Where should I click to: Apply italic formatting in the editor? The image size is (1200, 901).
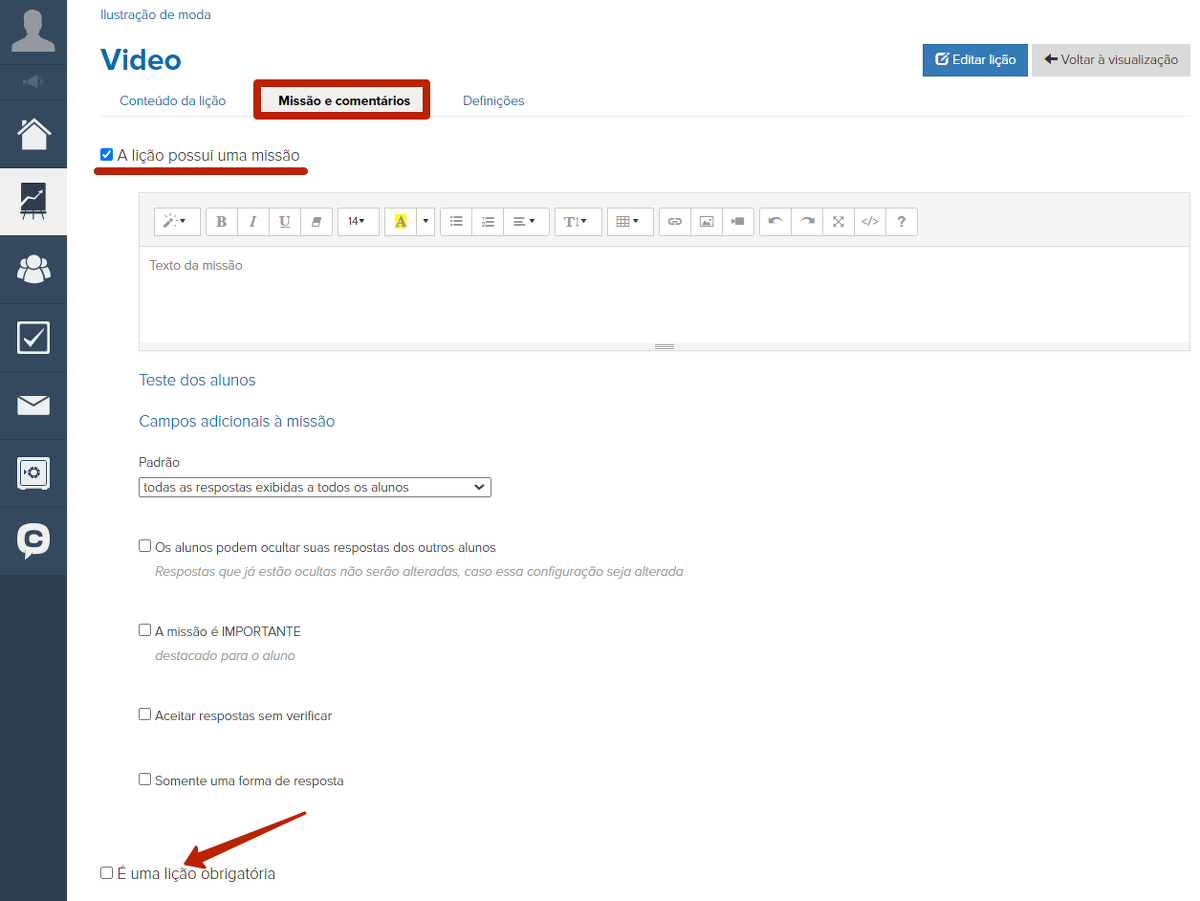click(253, 222)
